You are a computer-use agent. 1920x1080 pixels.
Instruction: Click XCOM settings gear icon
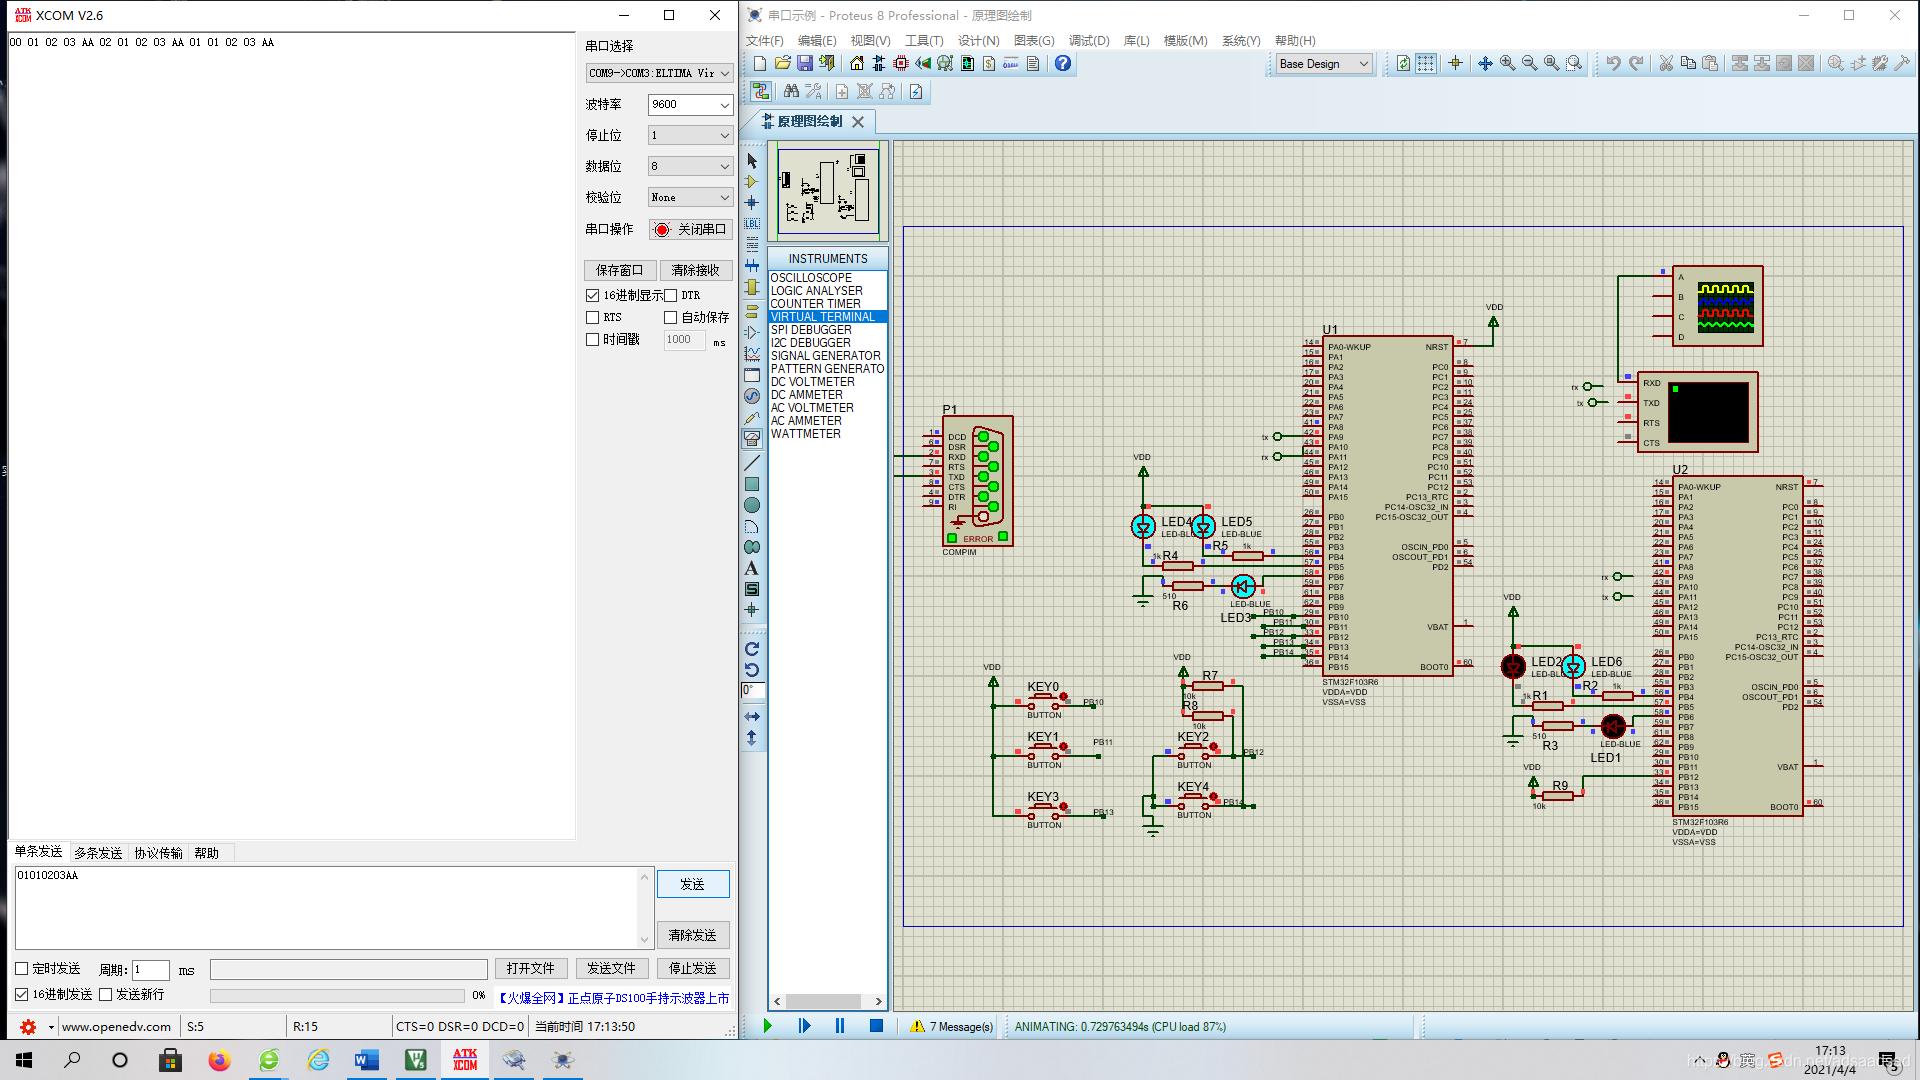click(28, 1027)
